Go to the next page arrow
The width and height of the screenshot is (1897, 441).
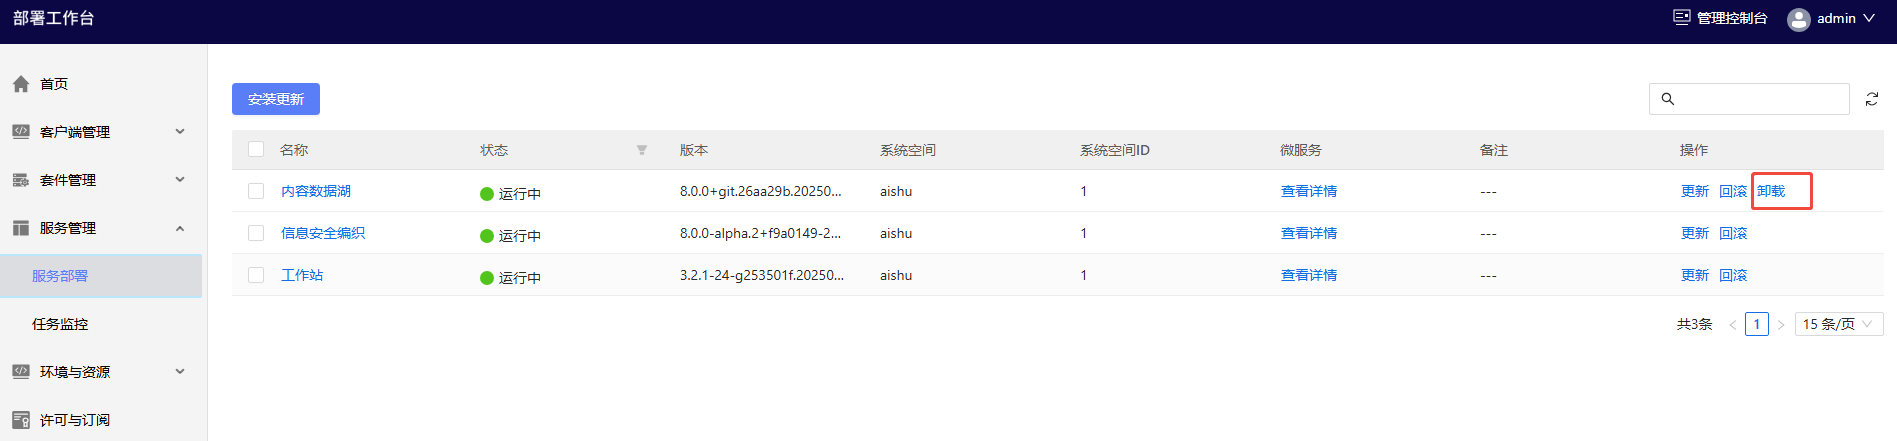[1781, 324]
